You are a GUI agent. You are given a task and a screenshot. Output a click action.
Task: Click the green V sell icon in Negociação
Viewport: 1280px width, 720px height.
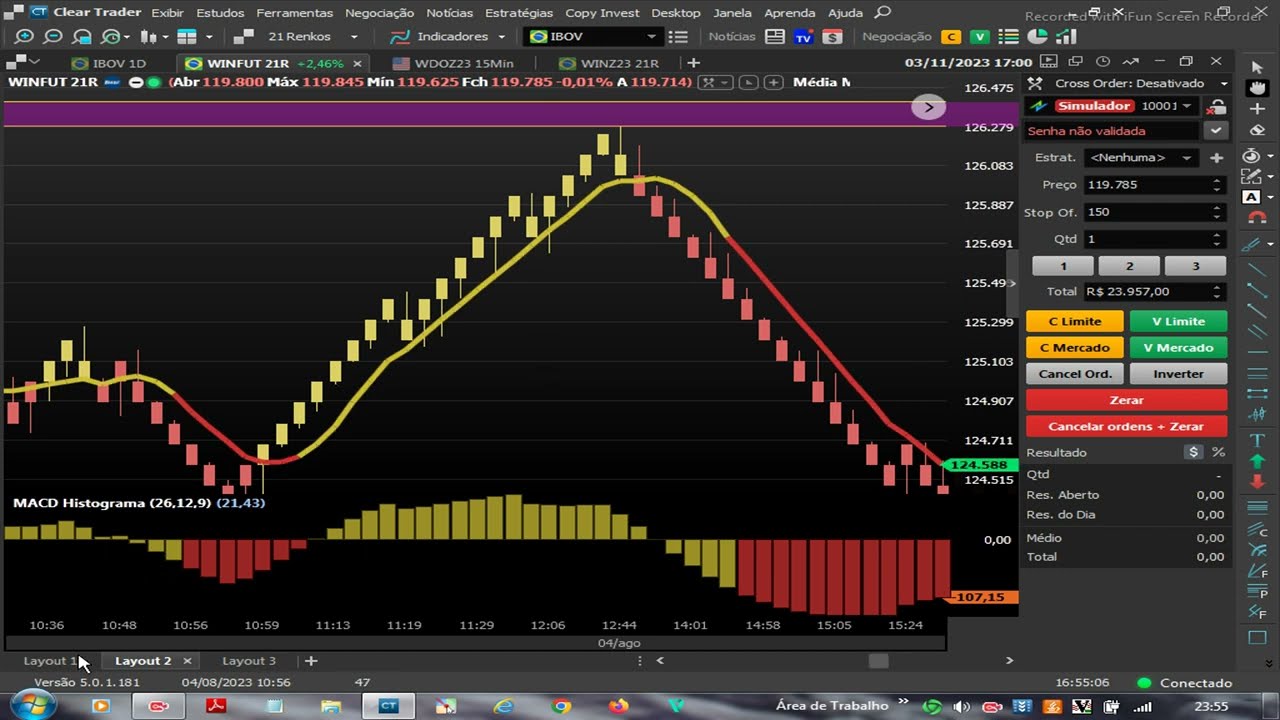click(x=980, y=36)
